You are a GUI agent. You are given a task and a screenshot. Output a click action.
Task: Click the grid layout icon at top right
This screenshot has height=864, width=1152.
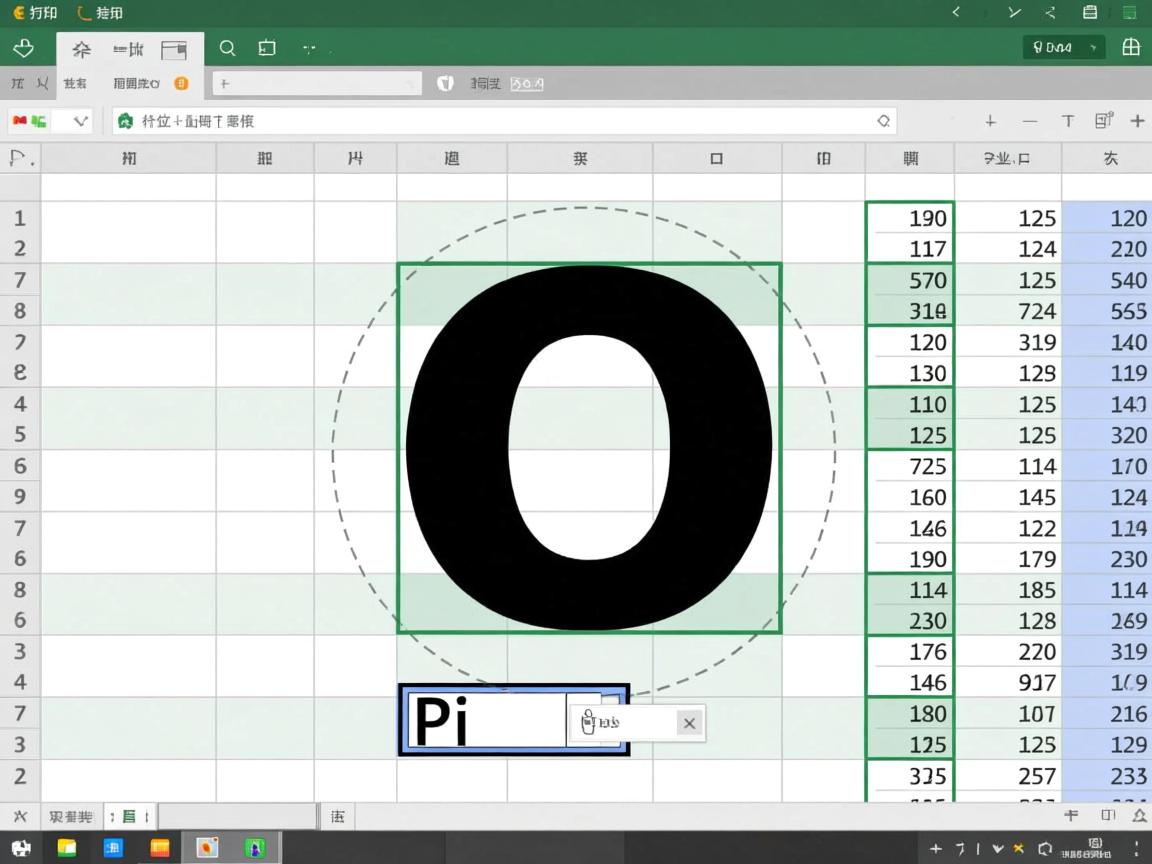coord(1131,47)
